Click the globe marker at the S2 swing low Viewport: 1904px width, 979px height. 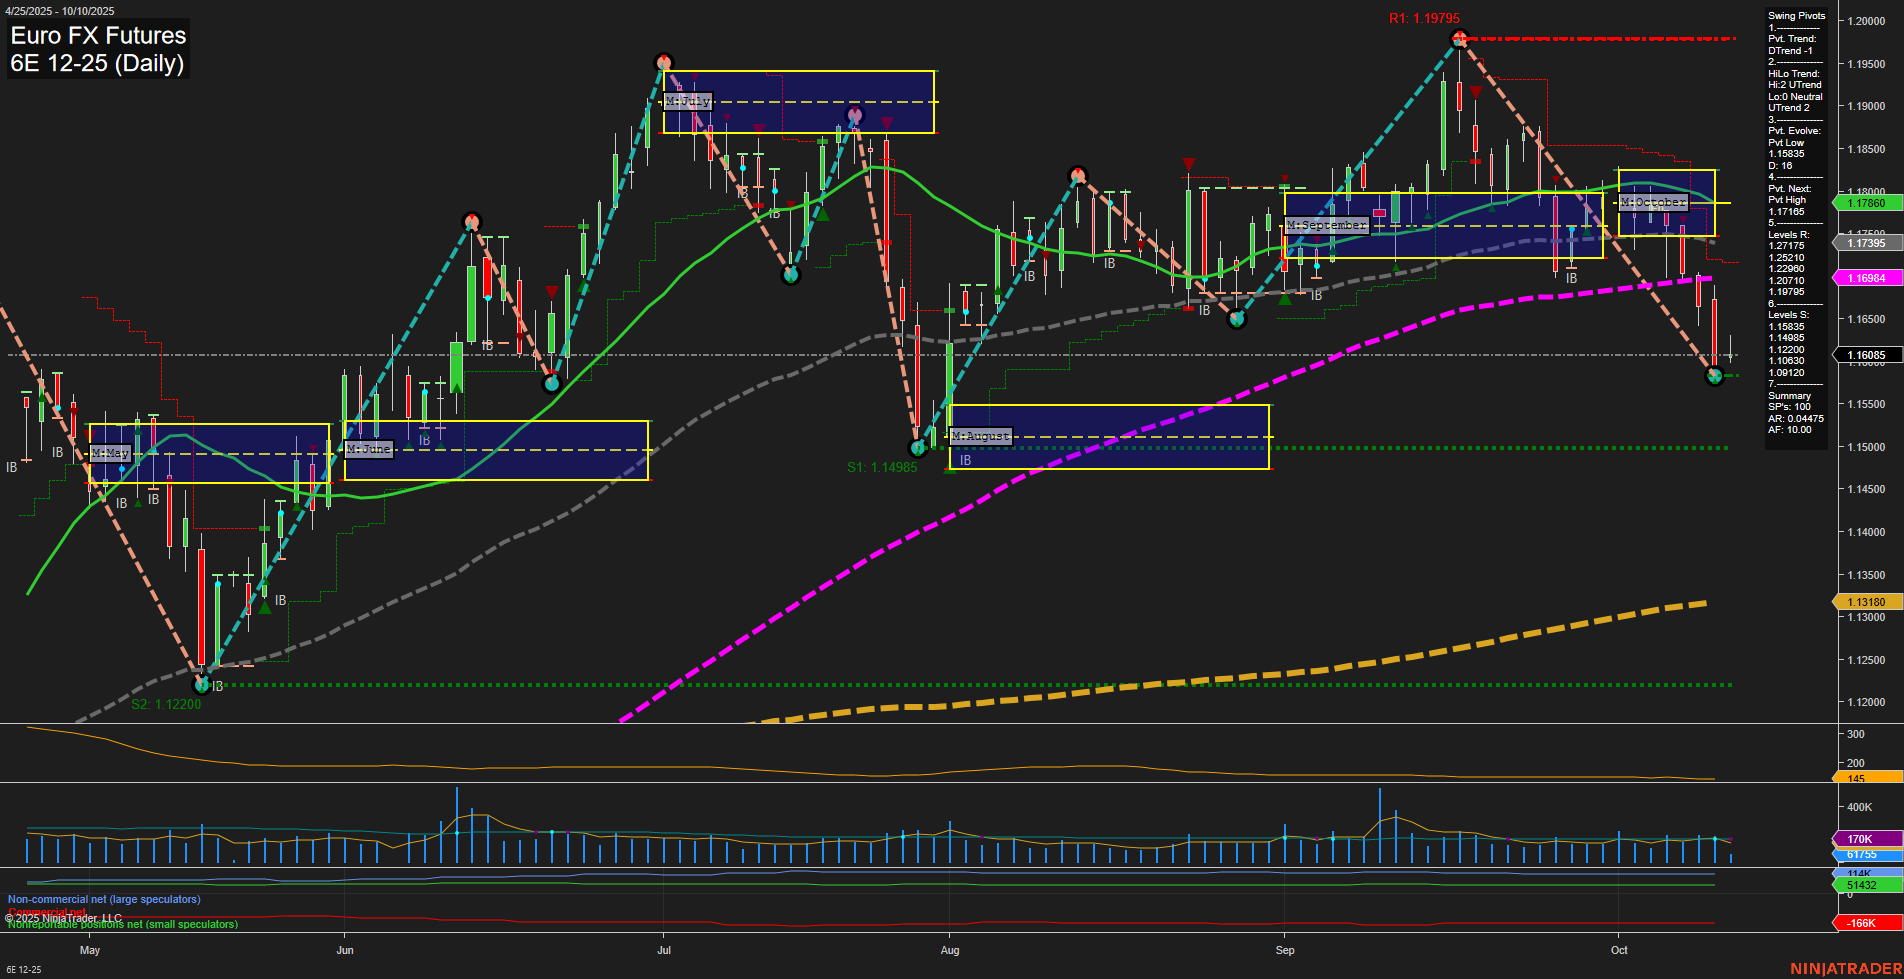pyautogui.click(x=203, y=687)
